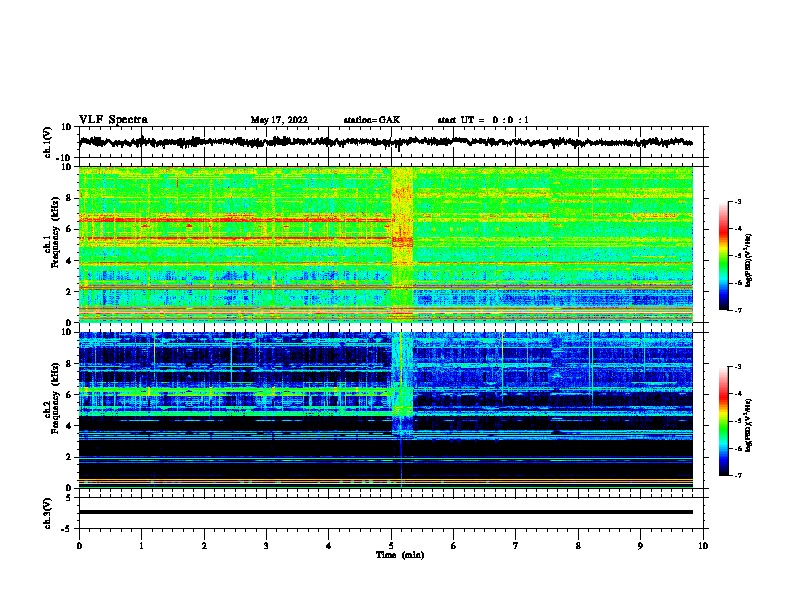
Task: Click the time axis tick label "4"
Action: click(x=329, y=546)
